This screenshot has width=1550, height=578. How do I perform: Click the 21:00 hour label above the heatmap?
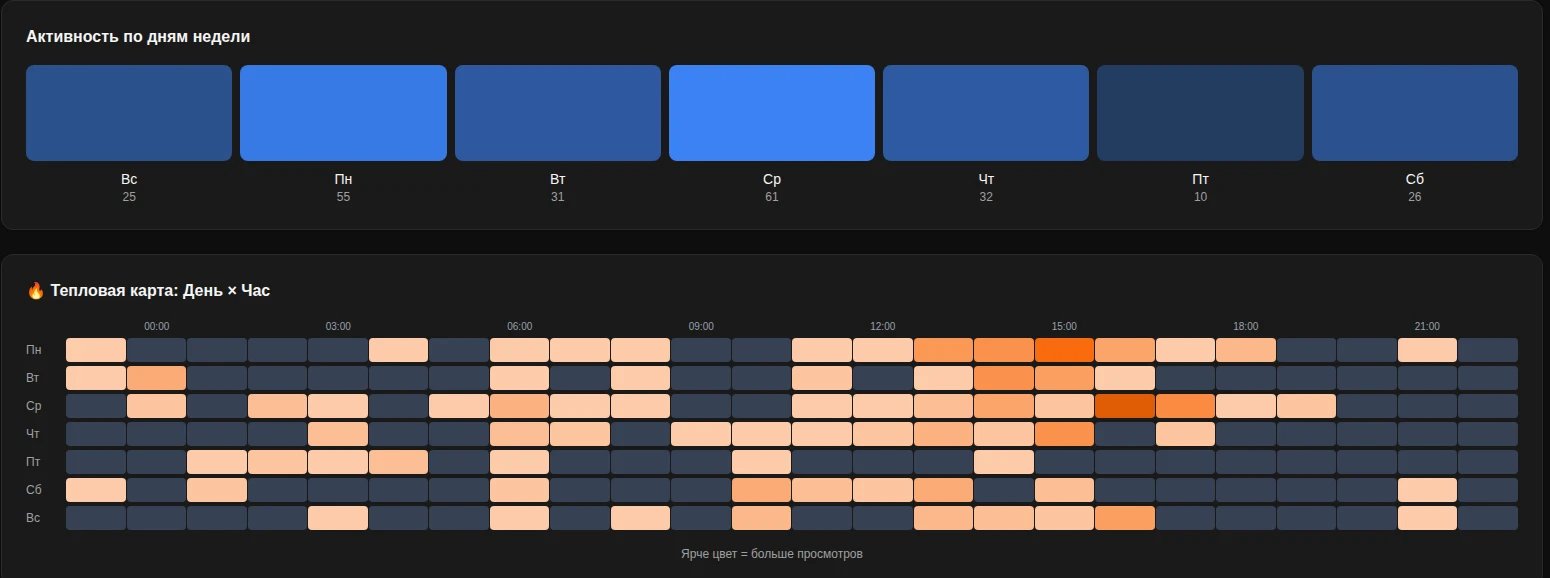point(1427,327)
